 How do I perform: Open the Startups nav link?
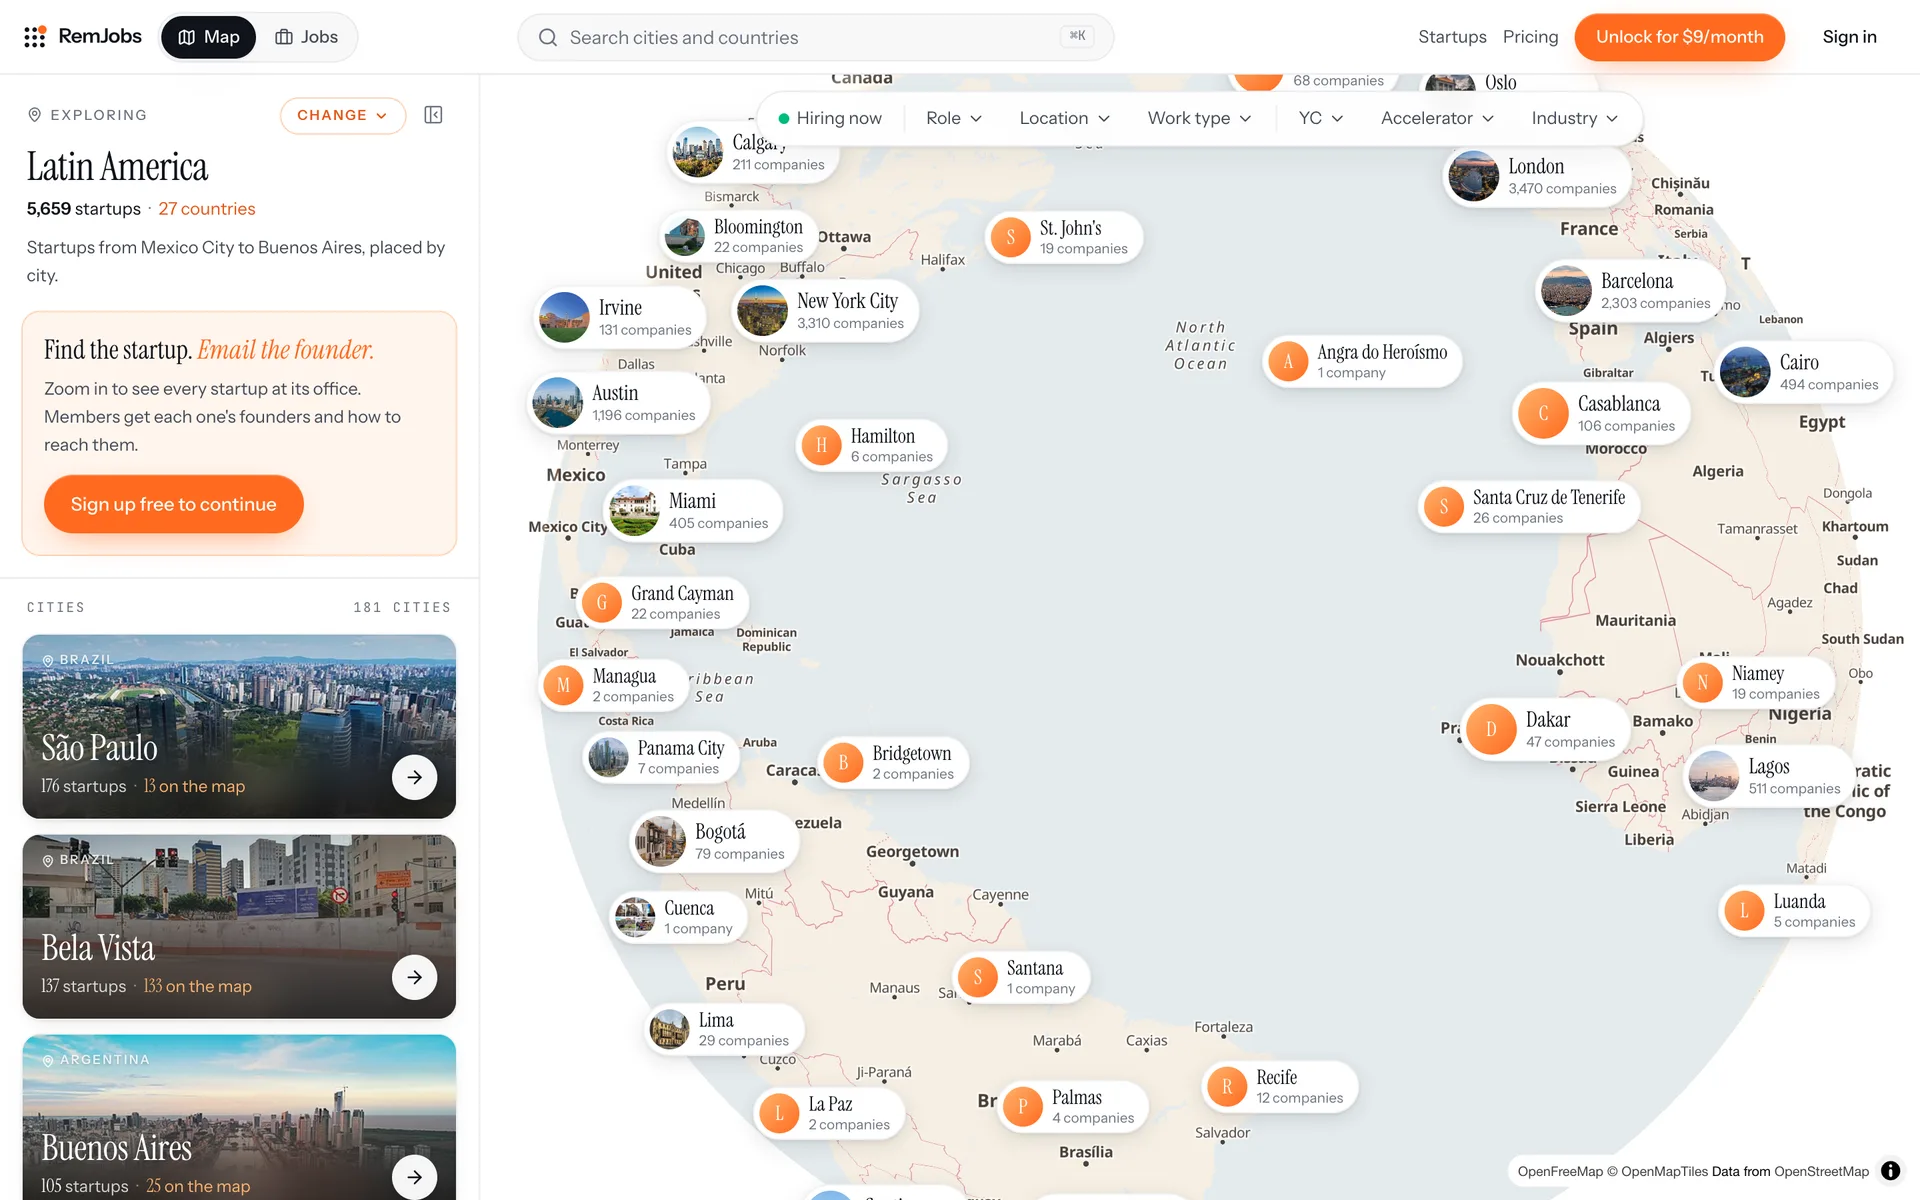point(1452,37)
